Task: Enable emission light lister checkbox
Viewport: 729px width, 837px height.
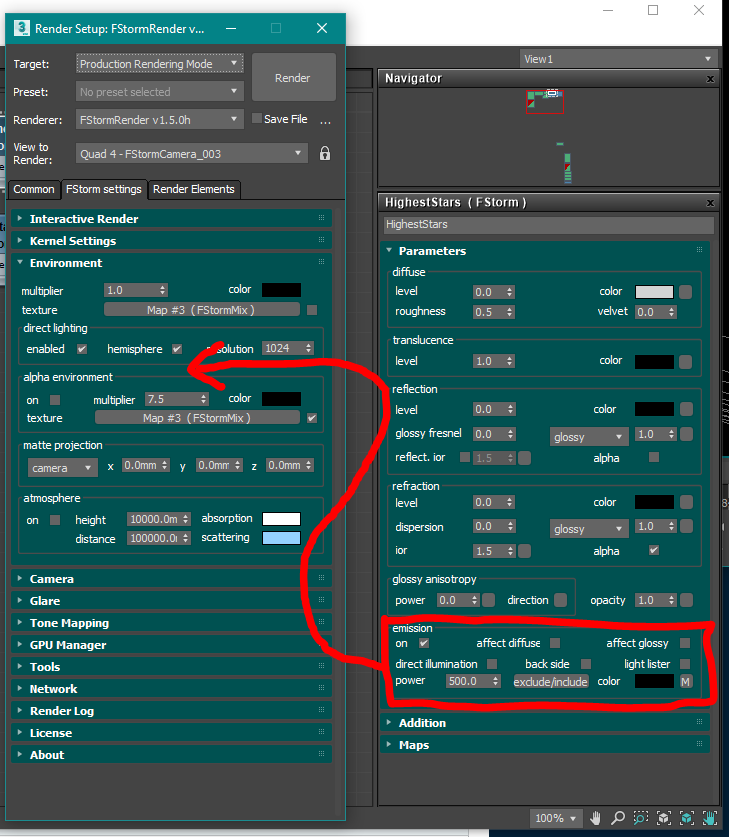Action: [x=685, y=664]
